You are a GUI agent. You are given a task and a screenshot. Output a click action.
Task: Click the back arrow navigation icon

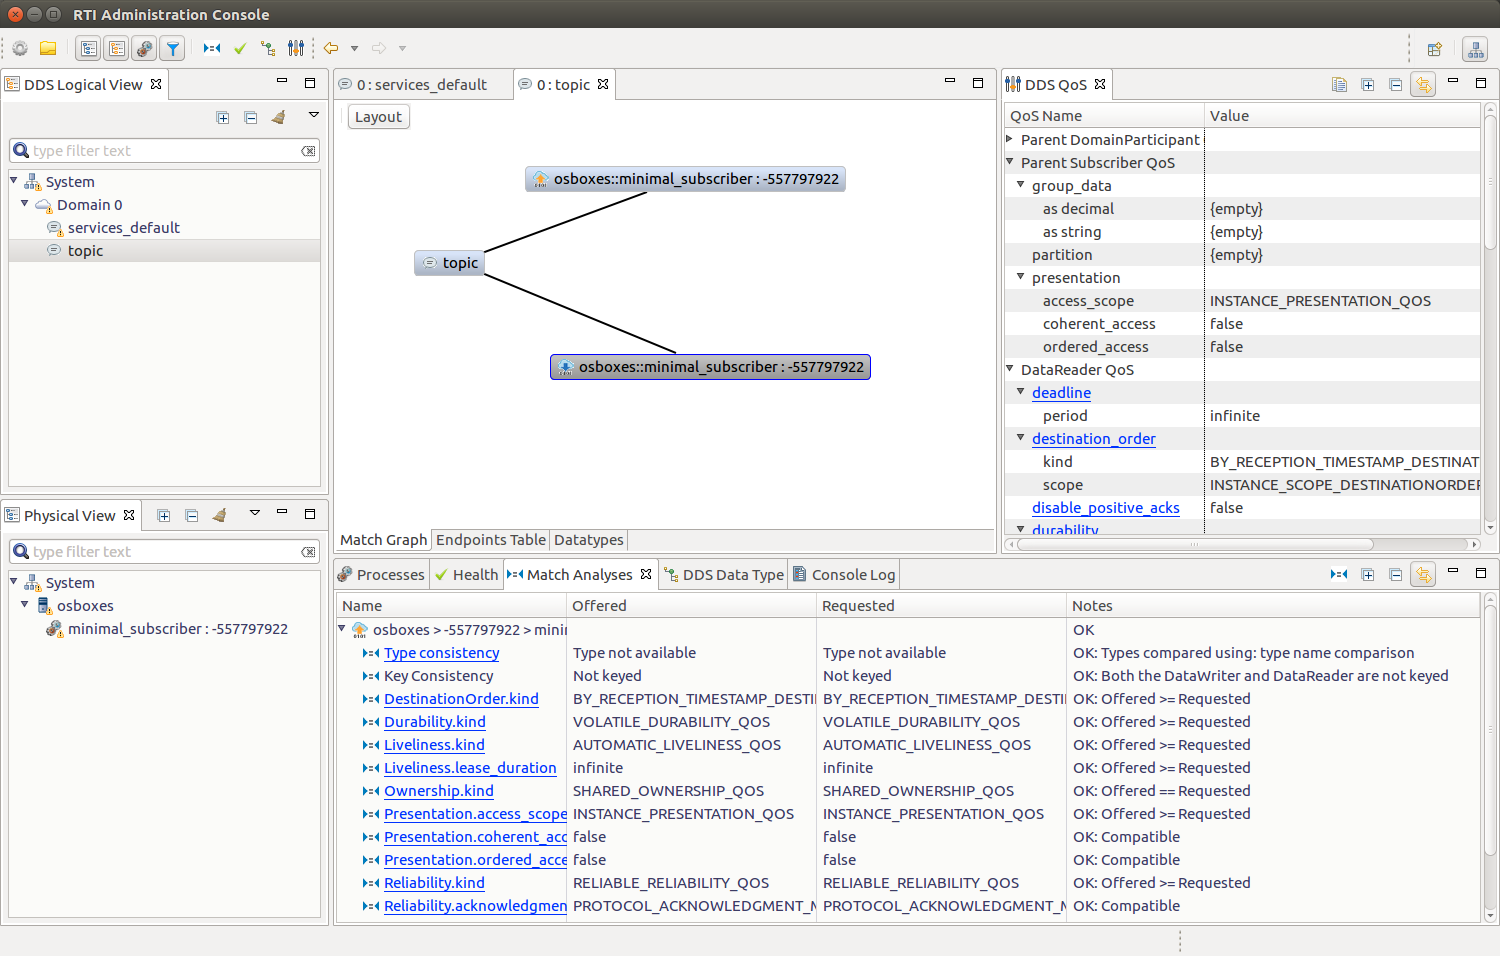[x=331, y=48]
